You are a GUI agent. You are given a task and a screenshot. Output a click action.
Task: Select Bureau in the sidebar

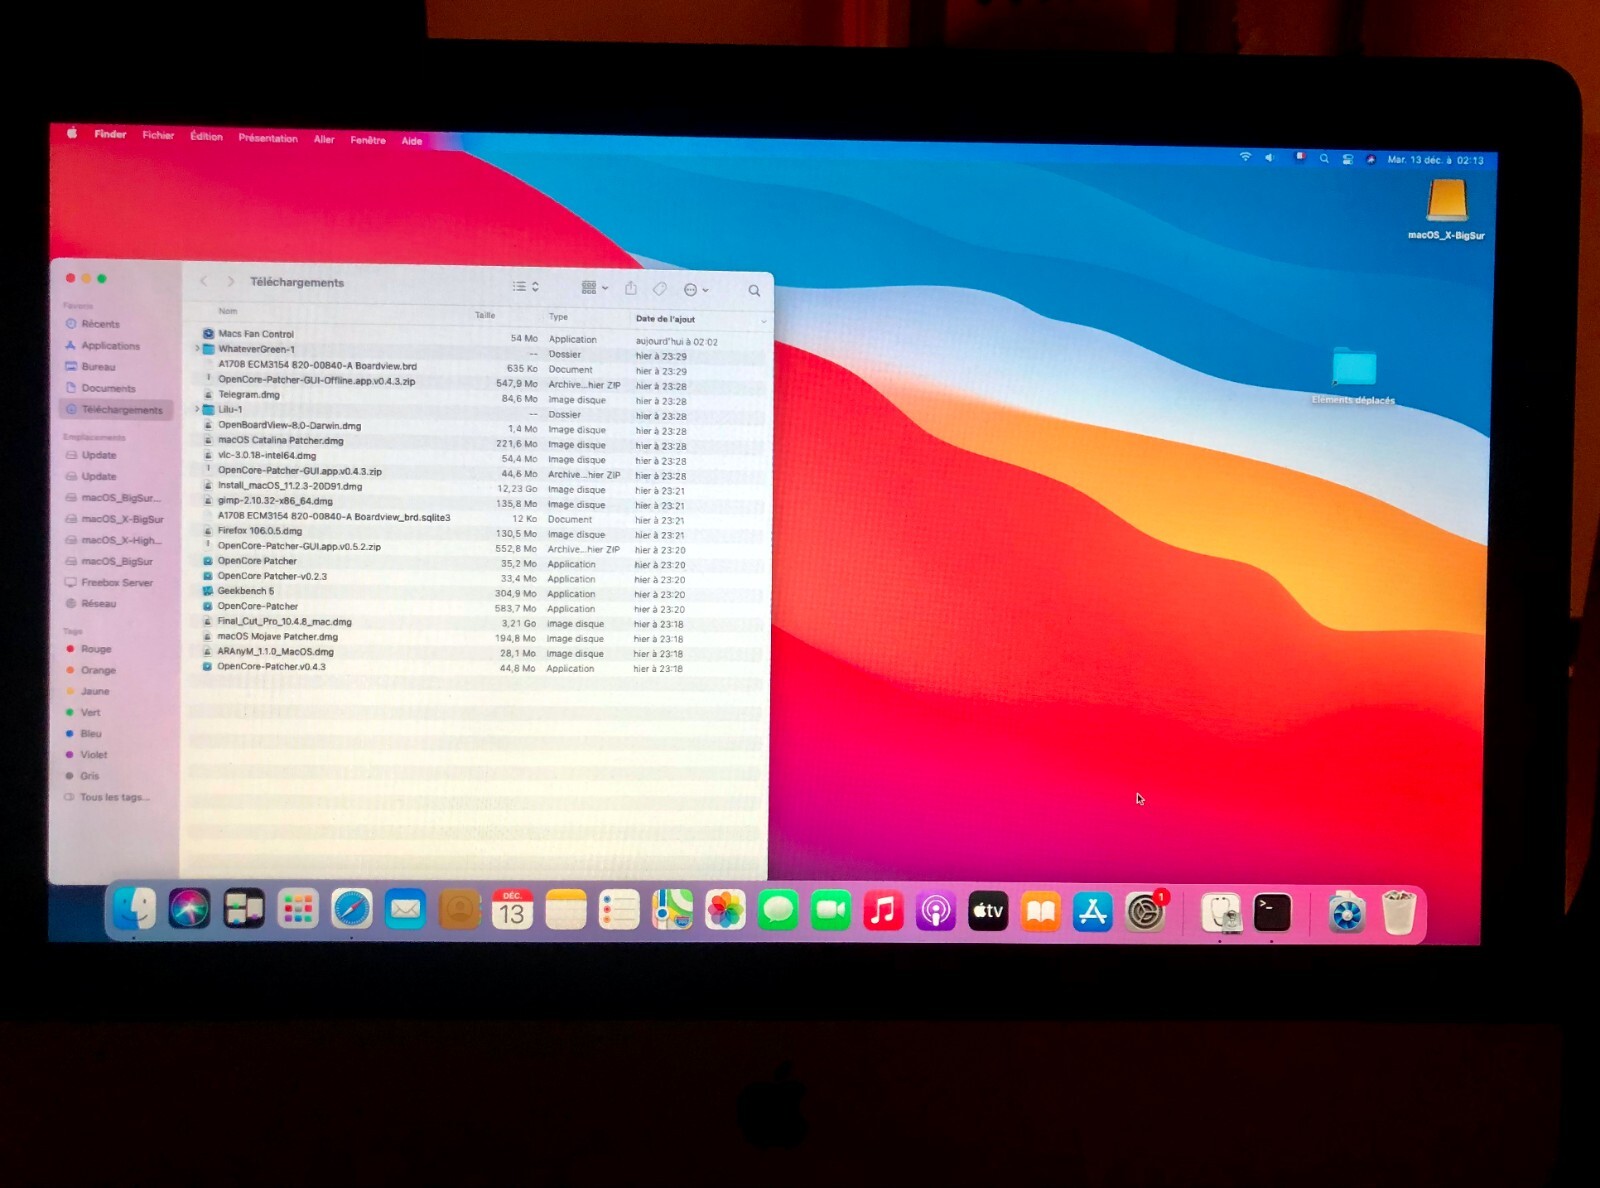98,367
